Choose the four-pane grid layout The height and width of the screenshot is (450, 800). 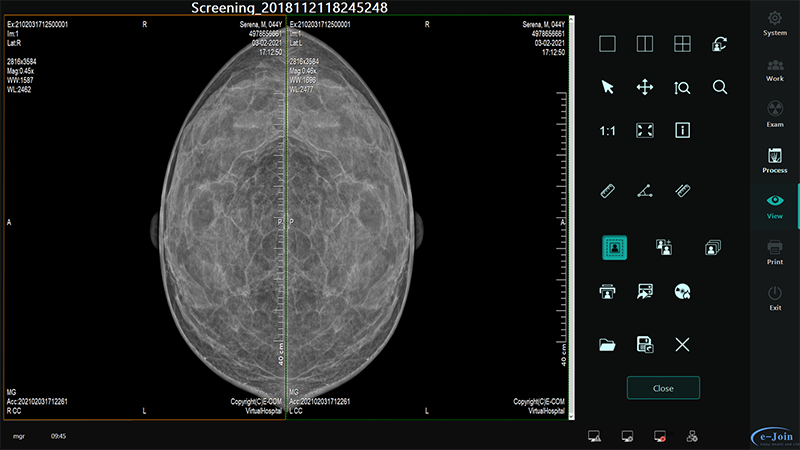click(682, 44)
